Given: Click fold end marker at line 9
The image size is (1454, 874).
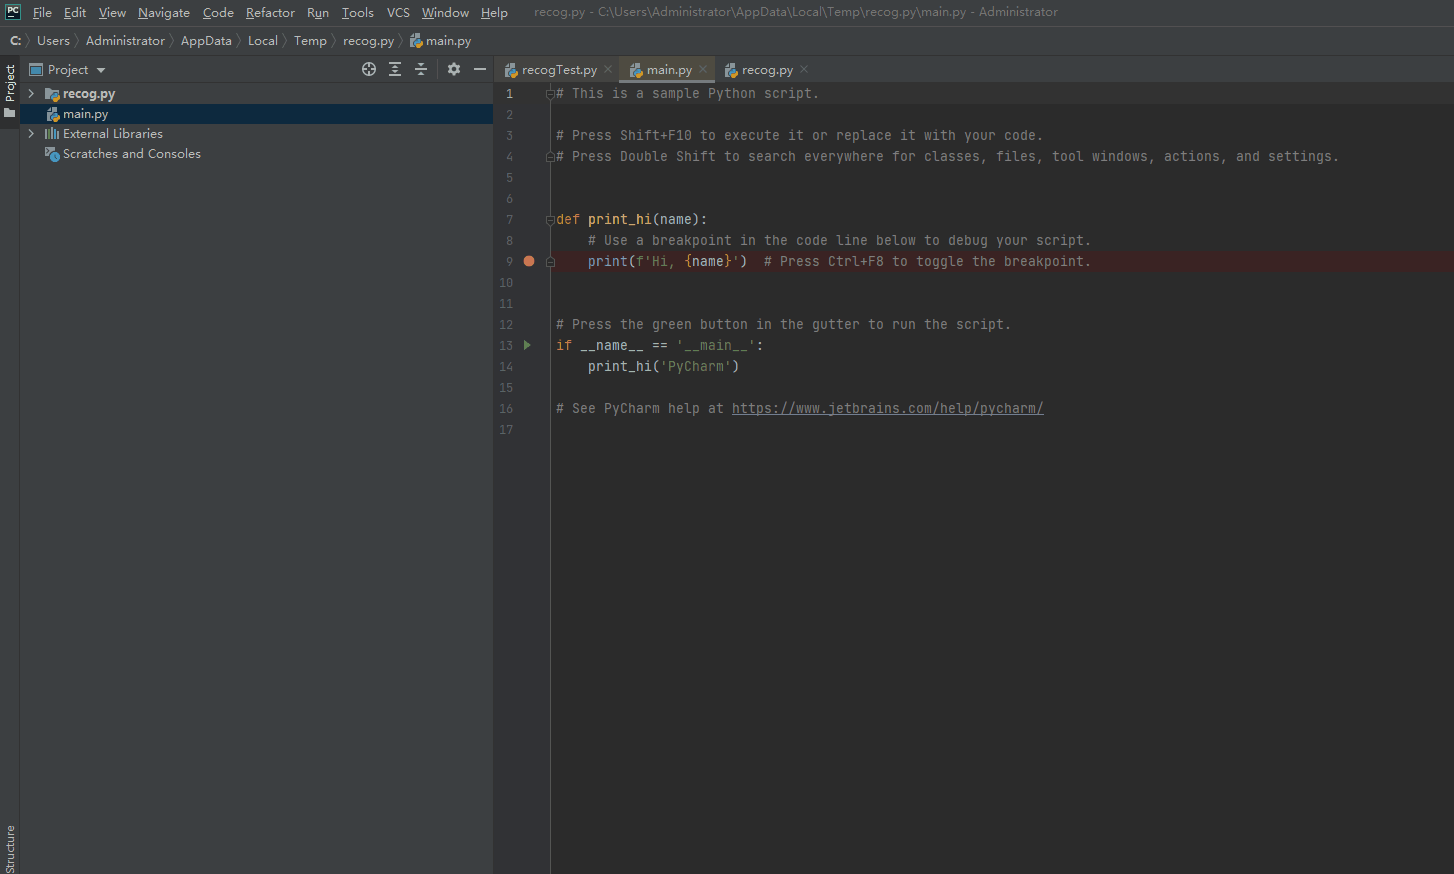Looking at the screenshot, I should 550,261.
